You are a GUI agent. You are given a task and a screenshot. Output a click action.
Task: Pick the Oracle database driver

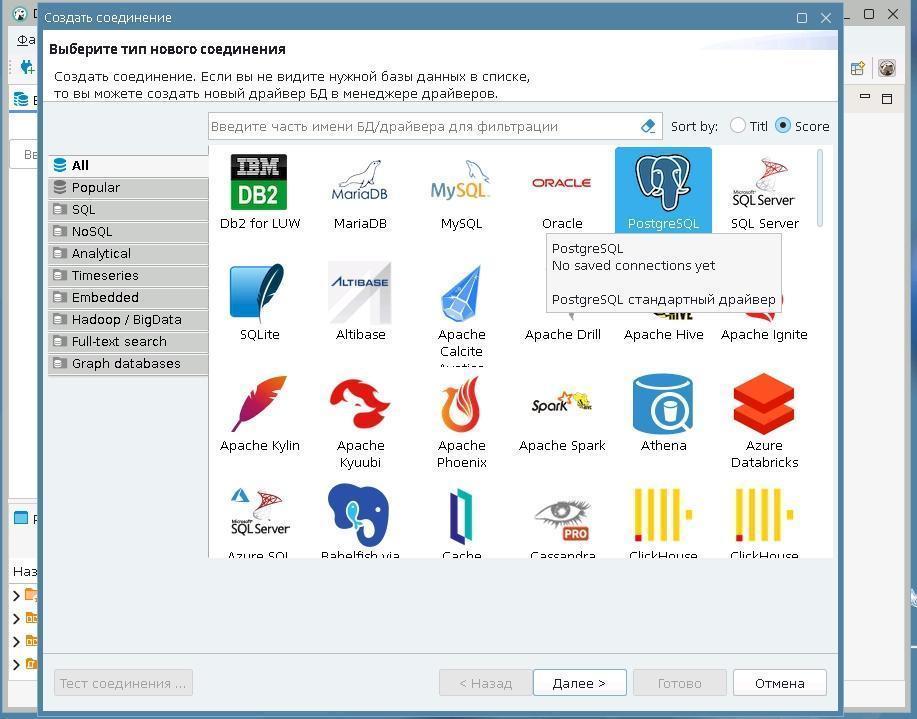pyautogui.click(x=562, y=183)
